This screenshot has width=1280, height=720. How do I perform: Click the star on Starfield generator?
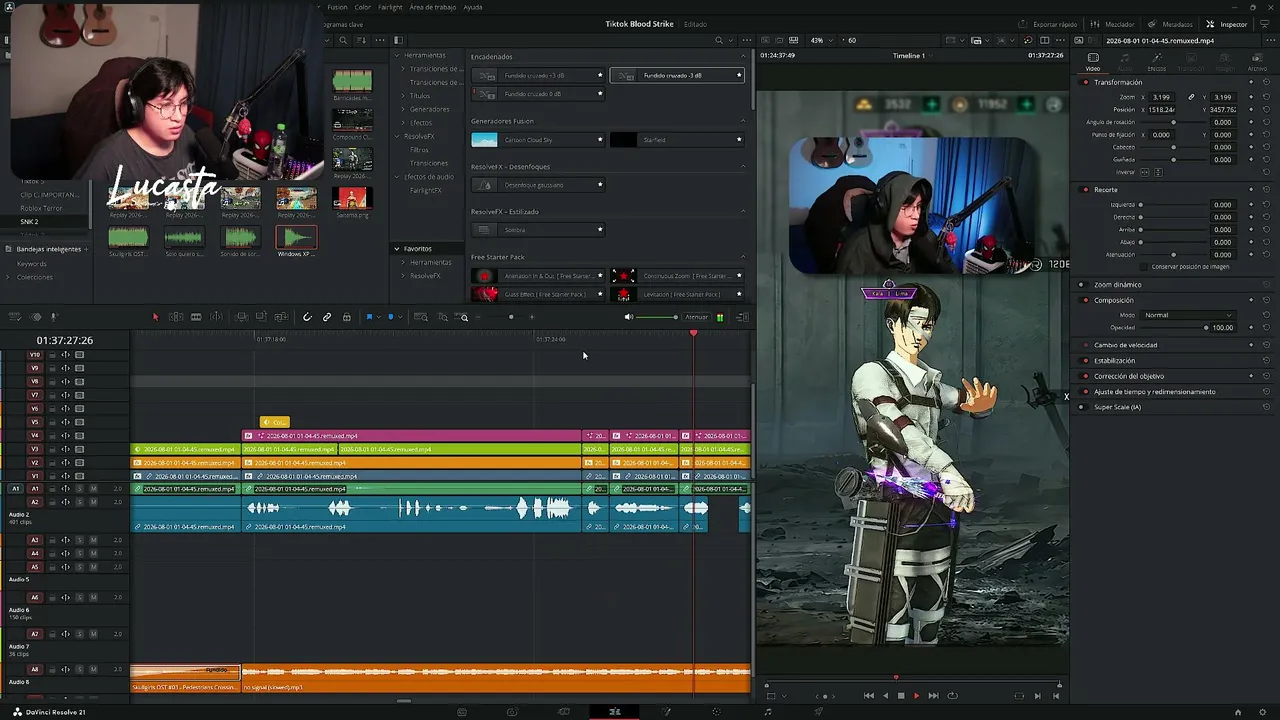(x=739, y=140)
